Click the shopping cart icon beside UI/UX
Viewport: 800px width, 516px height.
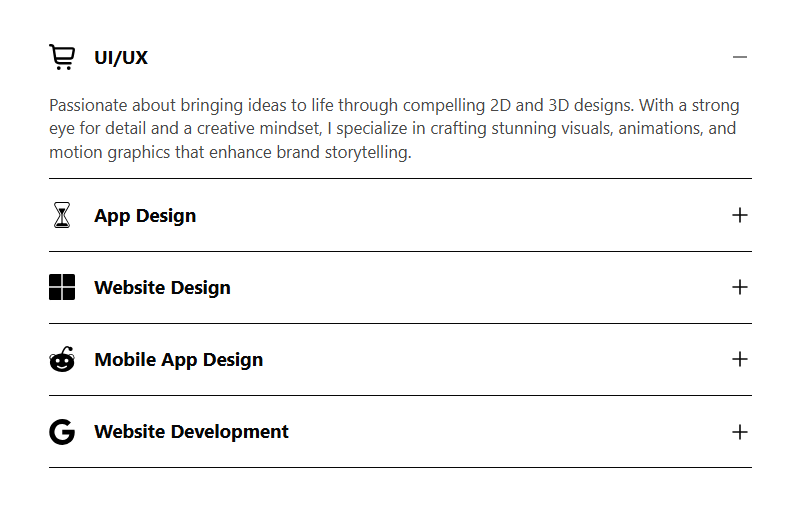point(62,58)
